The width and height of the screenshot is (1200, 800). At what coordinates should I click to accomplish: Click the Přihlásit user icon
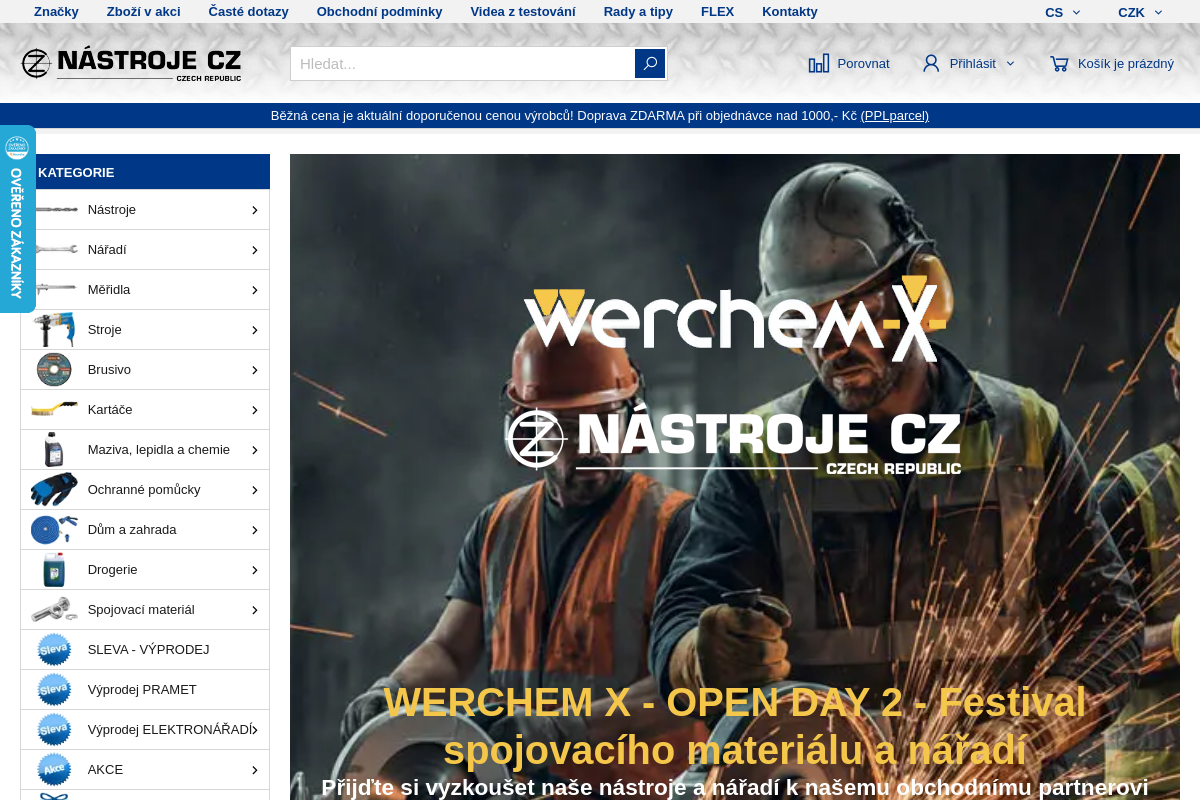(x=931, y=63)
